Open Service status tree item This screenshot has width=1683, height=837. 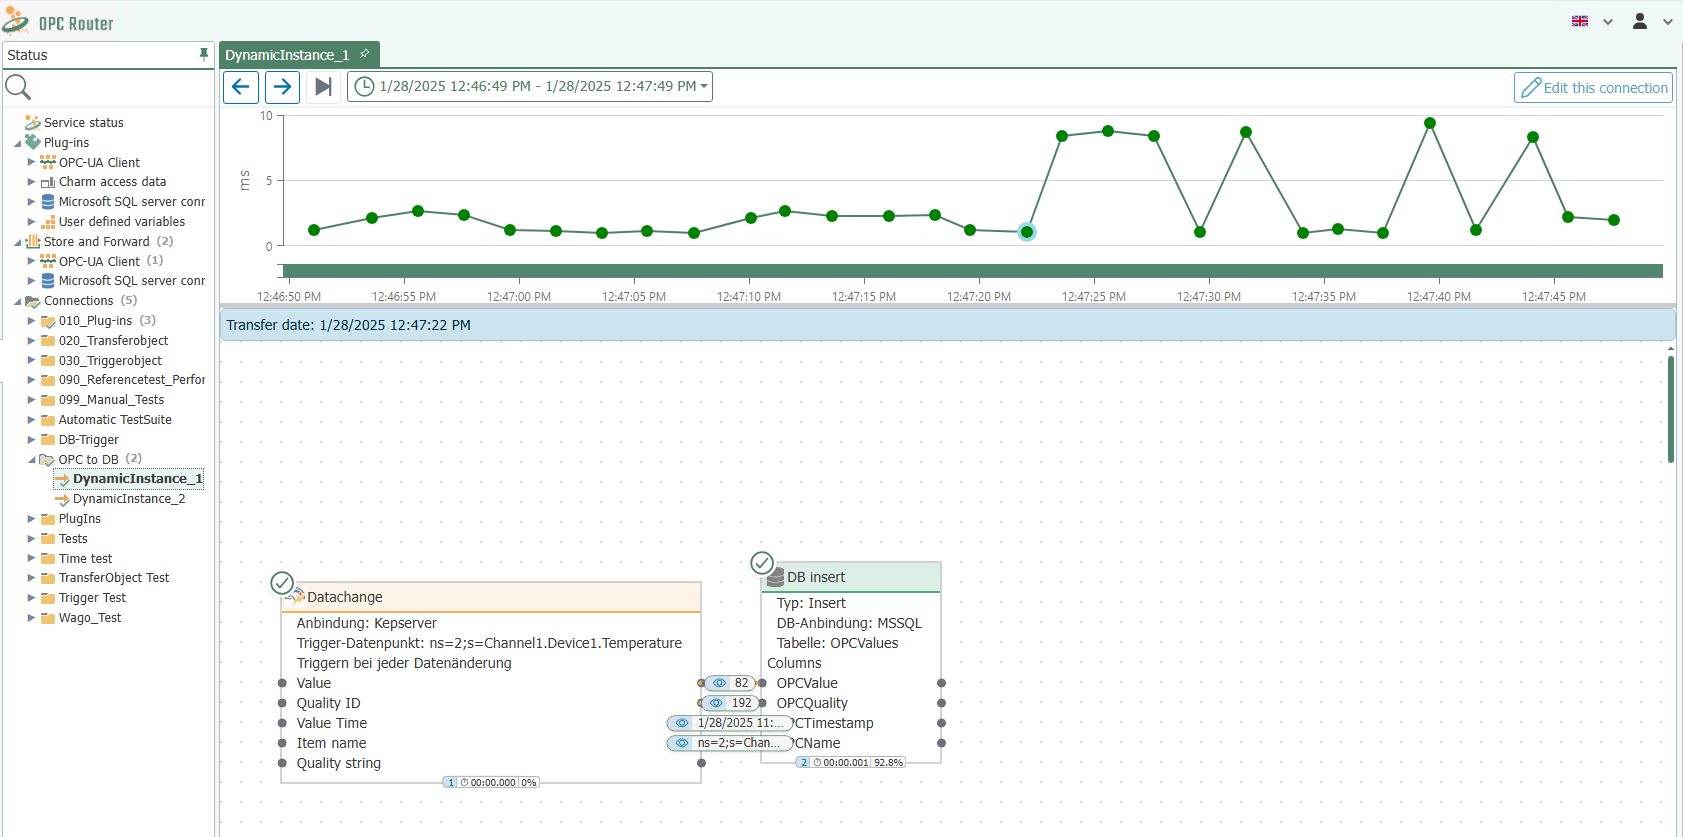tap(84, 123)
